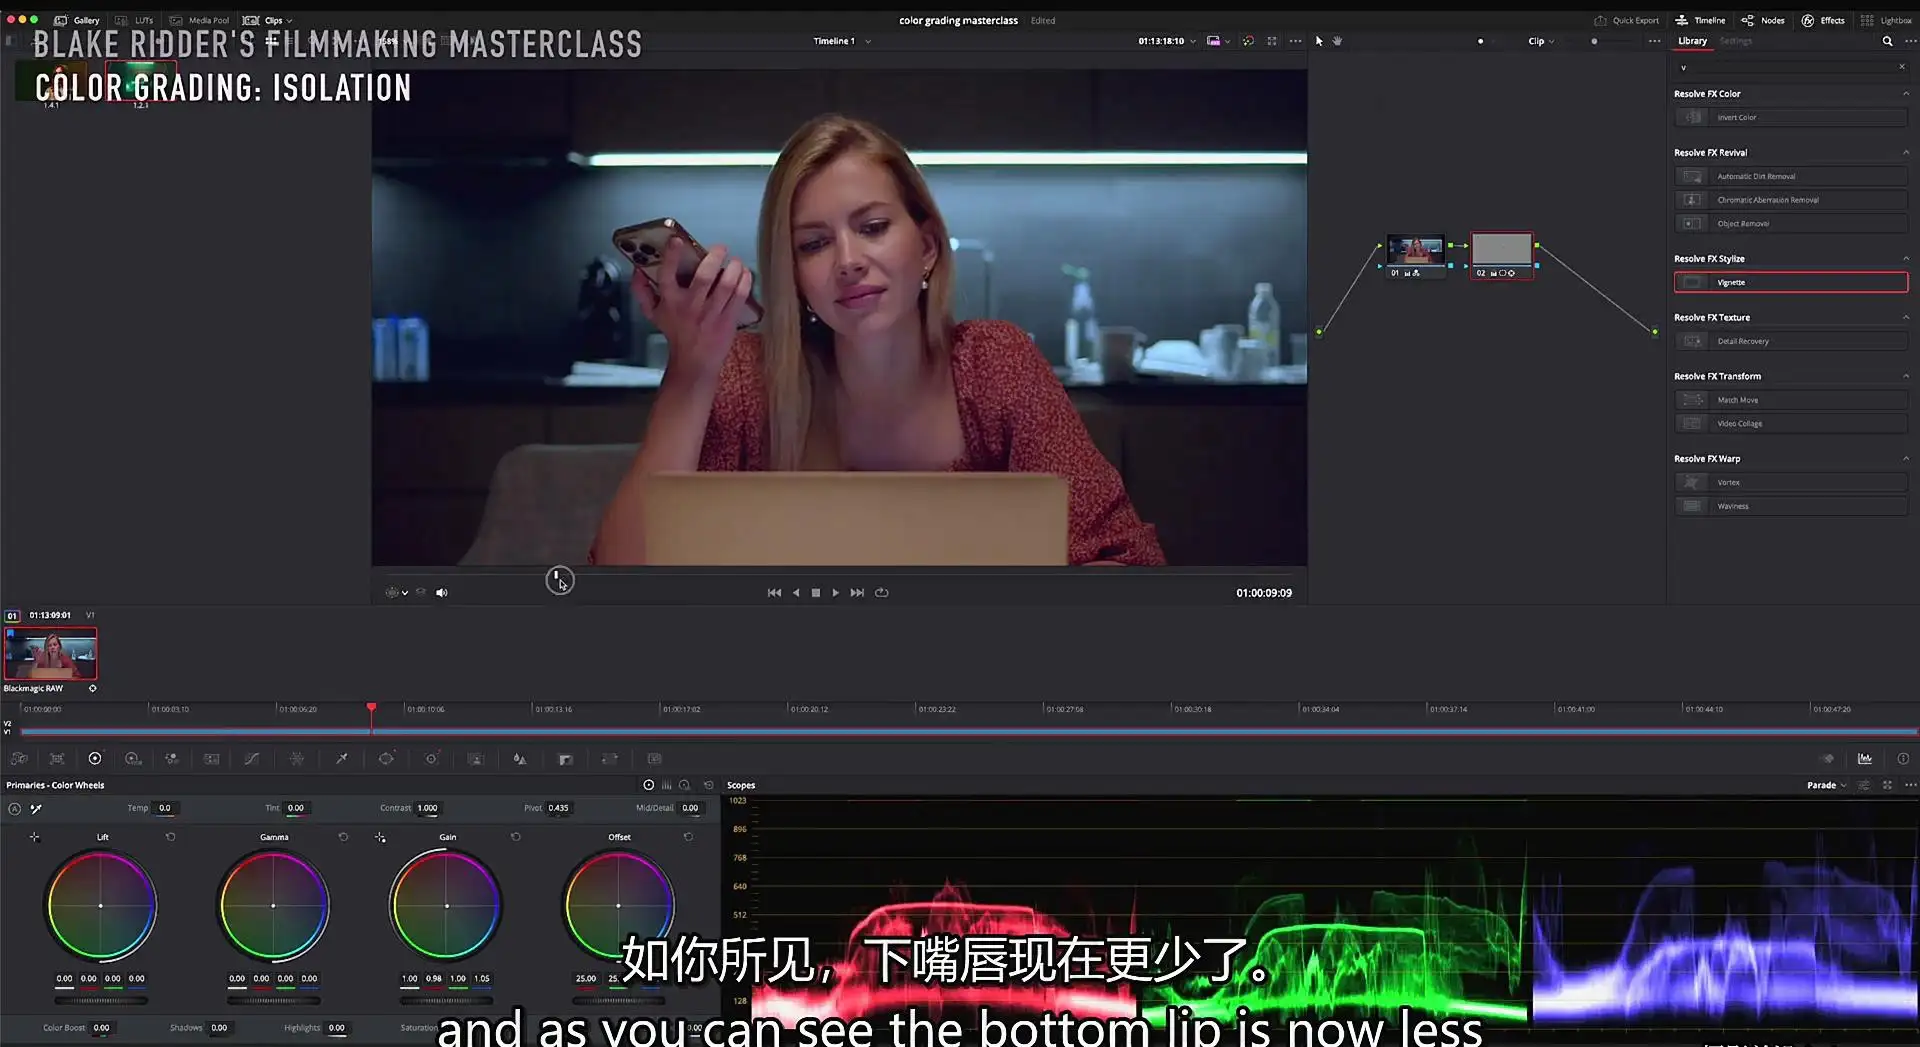Screen dimensions: 1920x1047
Task: Open the Gallery panel
Action: [x=76, y=20]
